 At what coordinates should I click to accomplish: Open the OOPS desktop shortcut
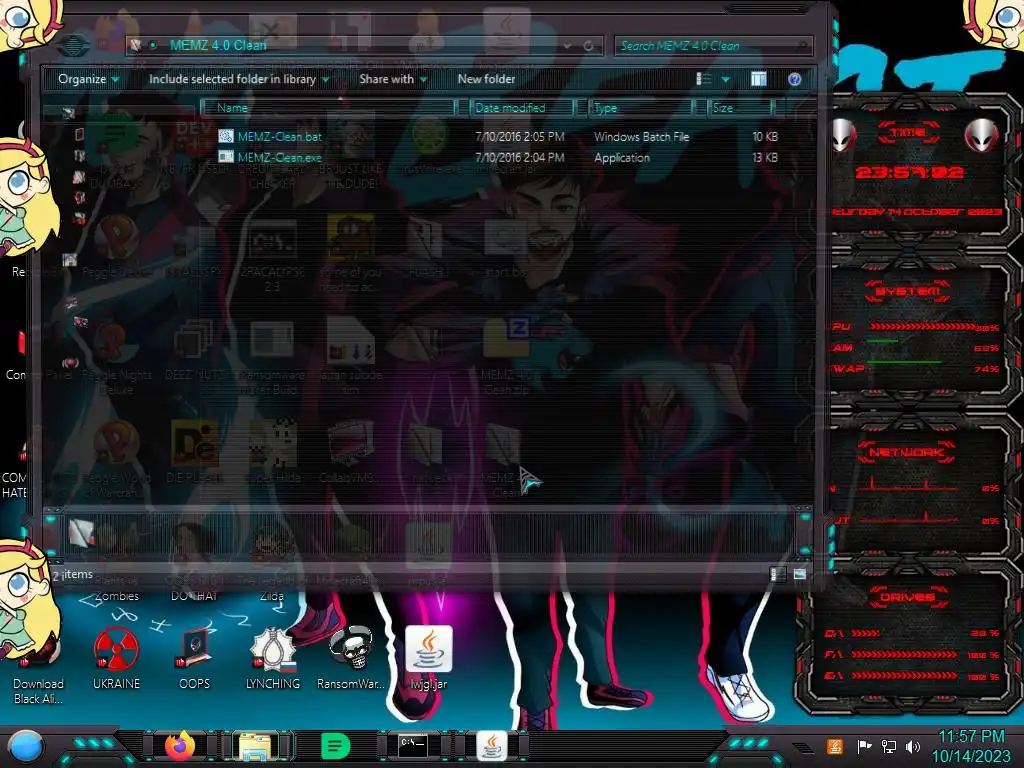tap(194, 658)
